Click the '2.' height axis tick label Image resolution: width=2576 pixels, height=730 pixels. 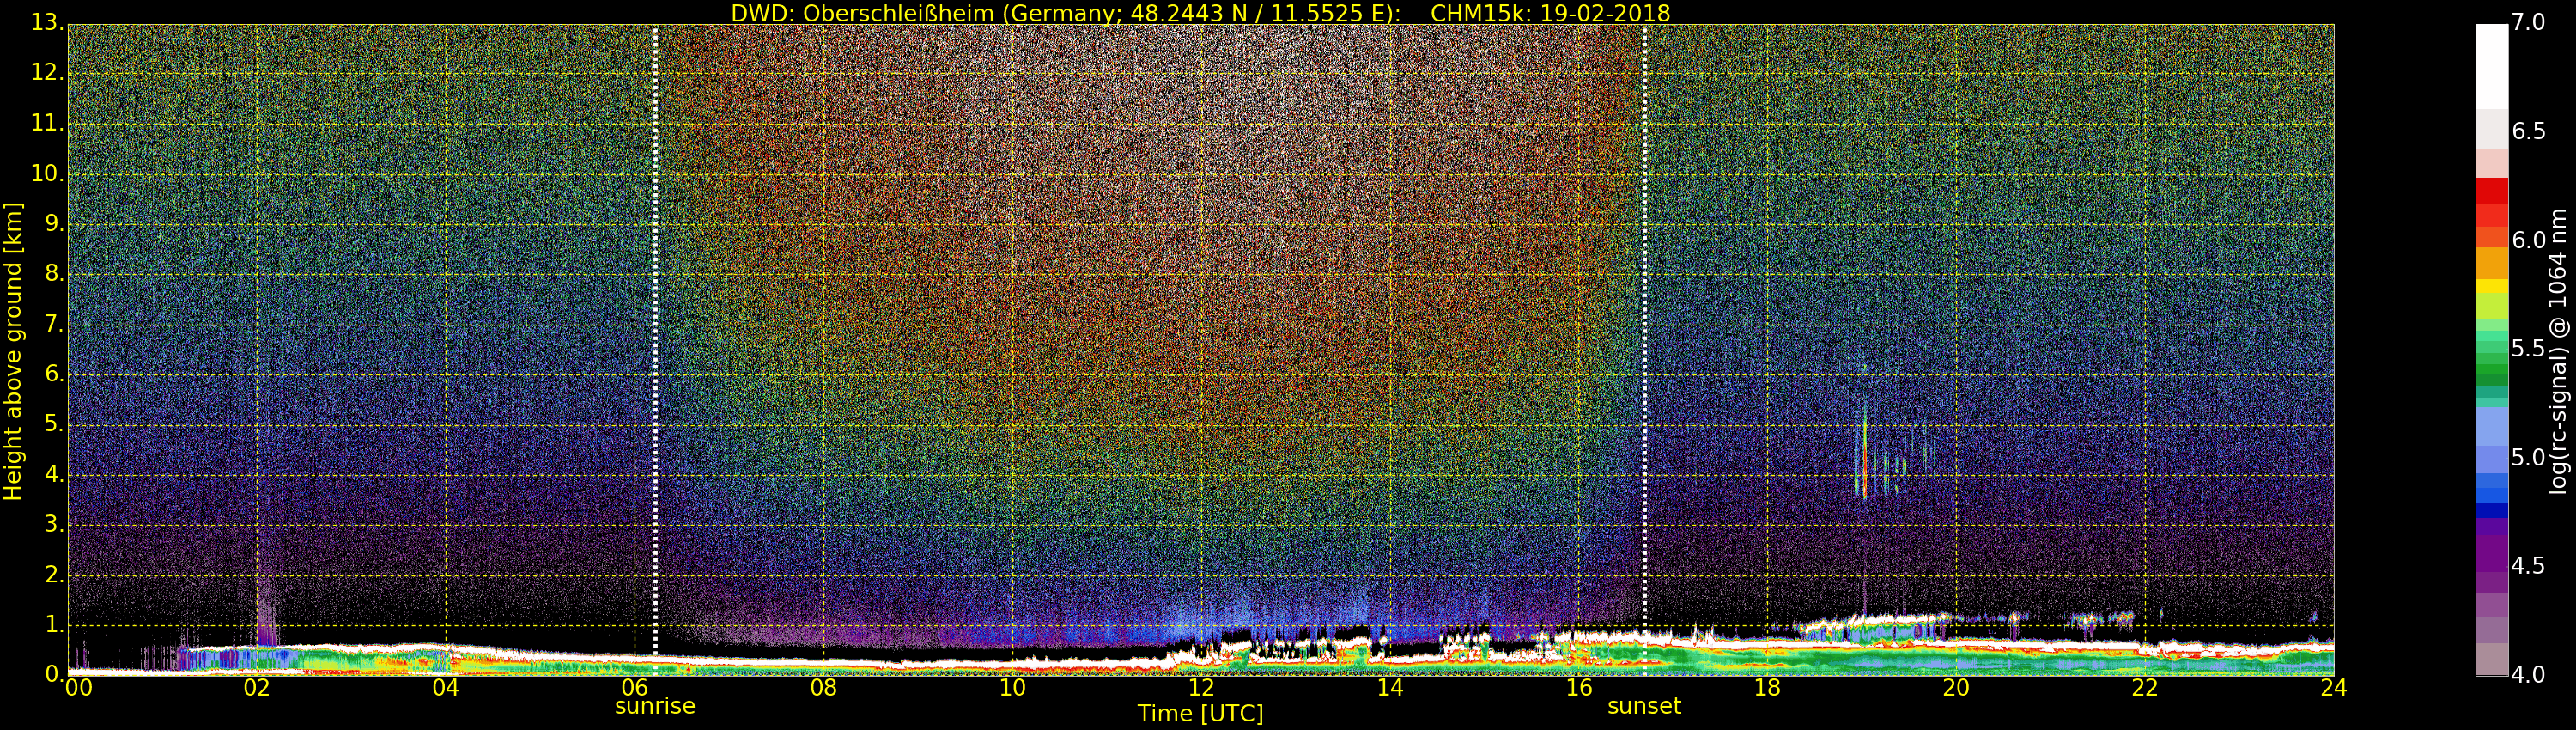[x=55, y=575]
